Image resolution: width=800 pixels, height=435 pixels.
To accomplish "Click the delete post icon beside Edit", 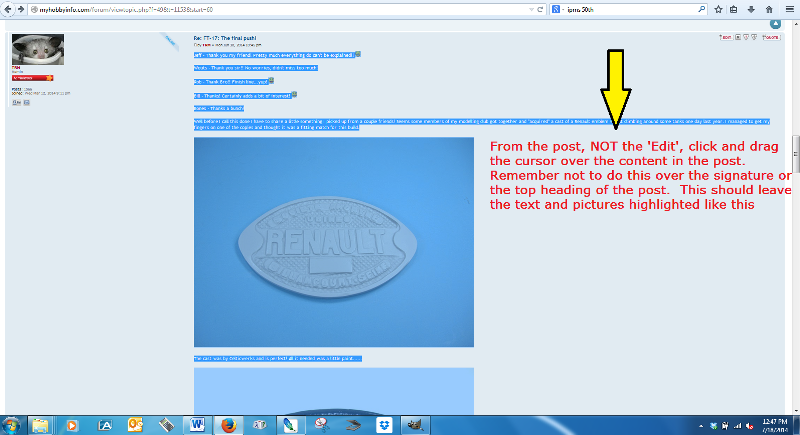I will coord(738,37).
